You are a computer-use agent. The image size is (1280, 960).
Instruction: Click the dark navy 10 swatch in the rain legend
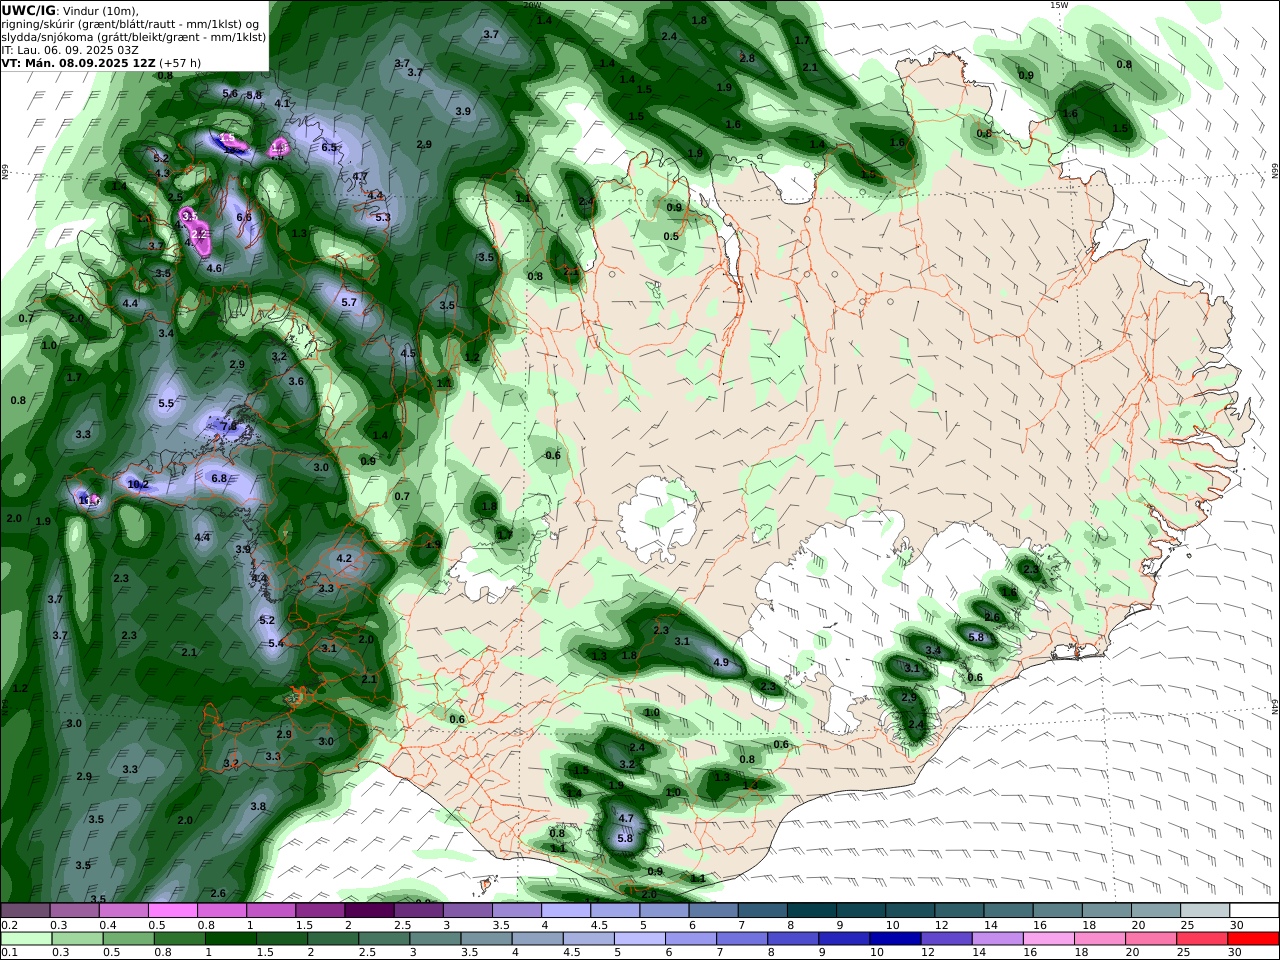tap(894, 939)
